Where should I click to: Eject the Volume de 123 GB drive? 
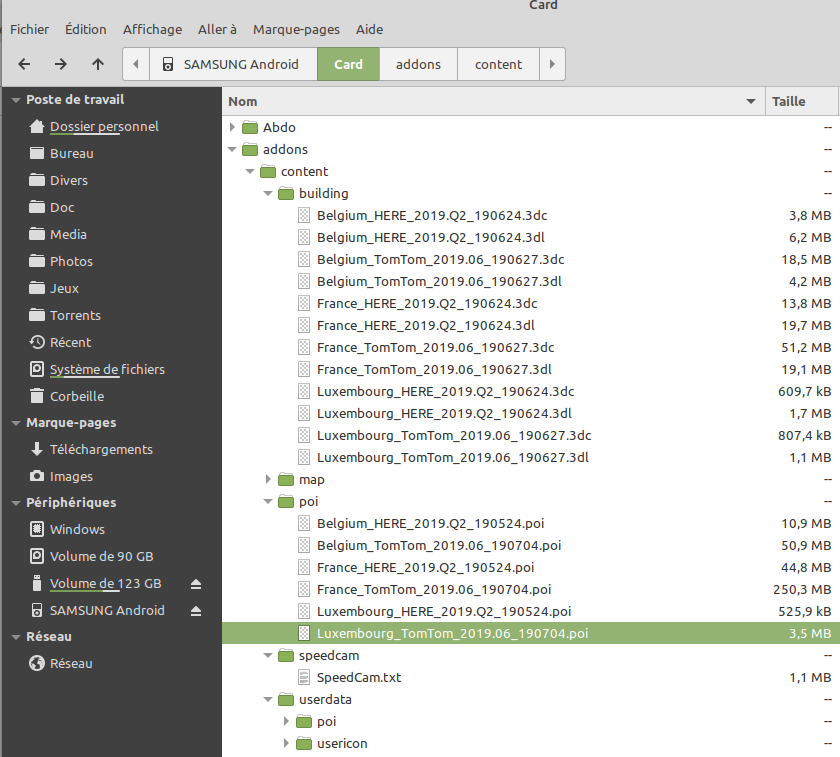[x=196, y=584]
